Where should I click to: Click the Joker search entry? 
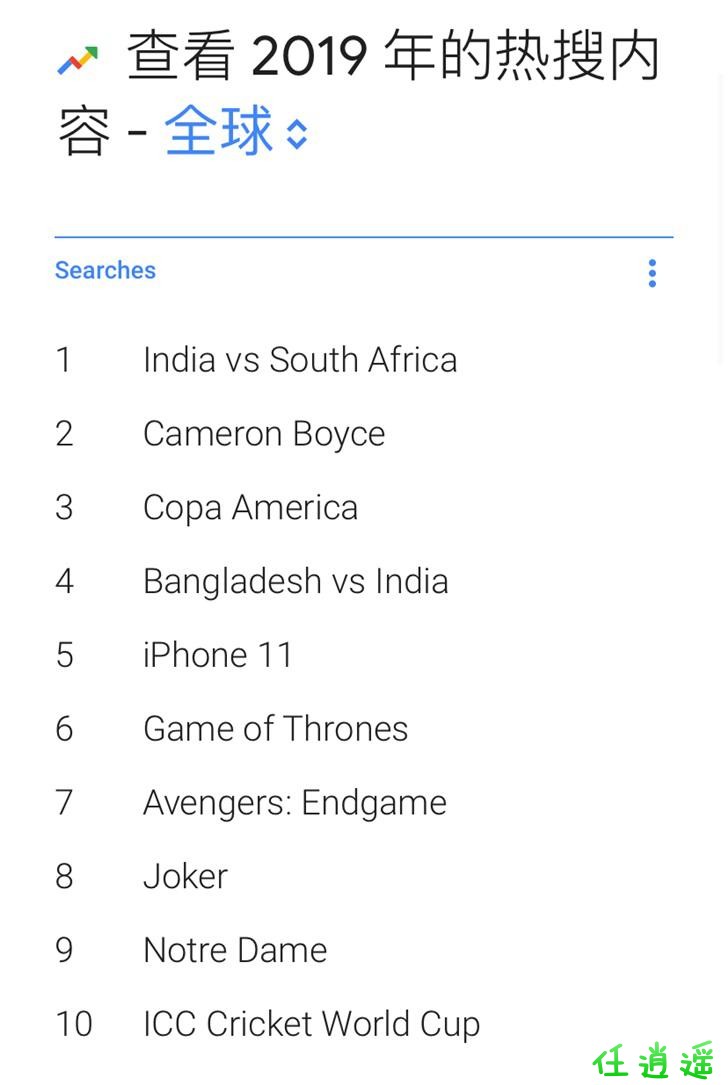[185, 876]
